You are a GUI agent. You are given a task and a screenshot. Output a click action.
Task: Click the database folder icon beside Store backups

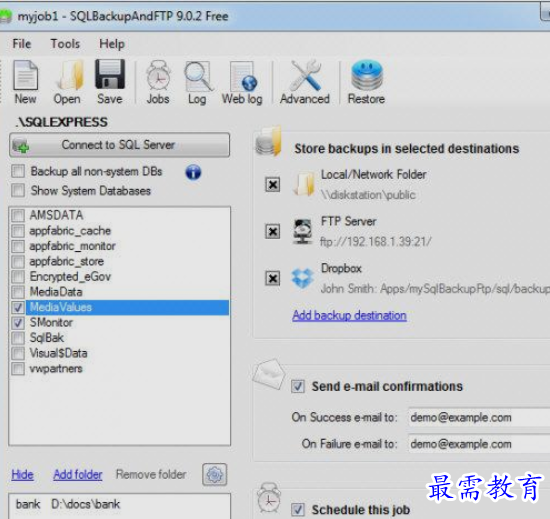pos(269,142)
